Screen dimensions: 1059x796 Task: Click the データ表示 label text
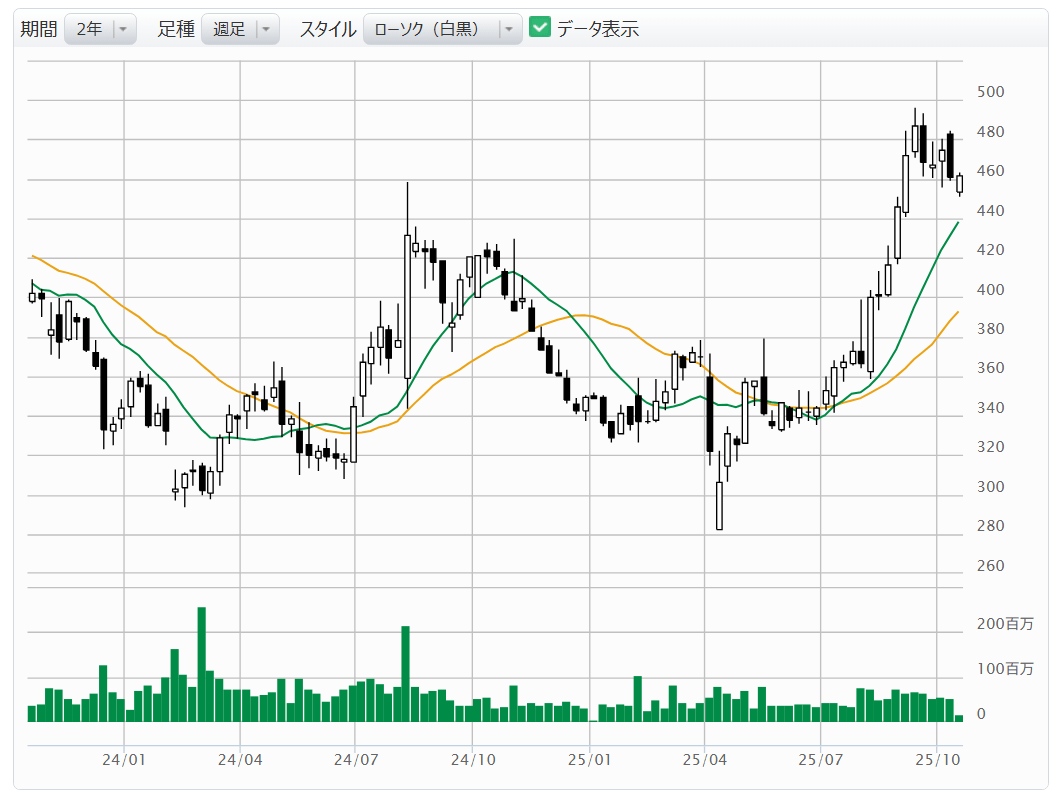click(598, 29)
